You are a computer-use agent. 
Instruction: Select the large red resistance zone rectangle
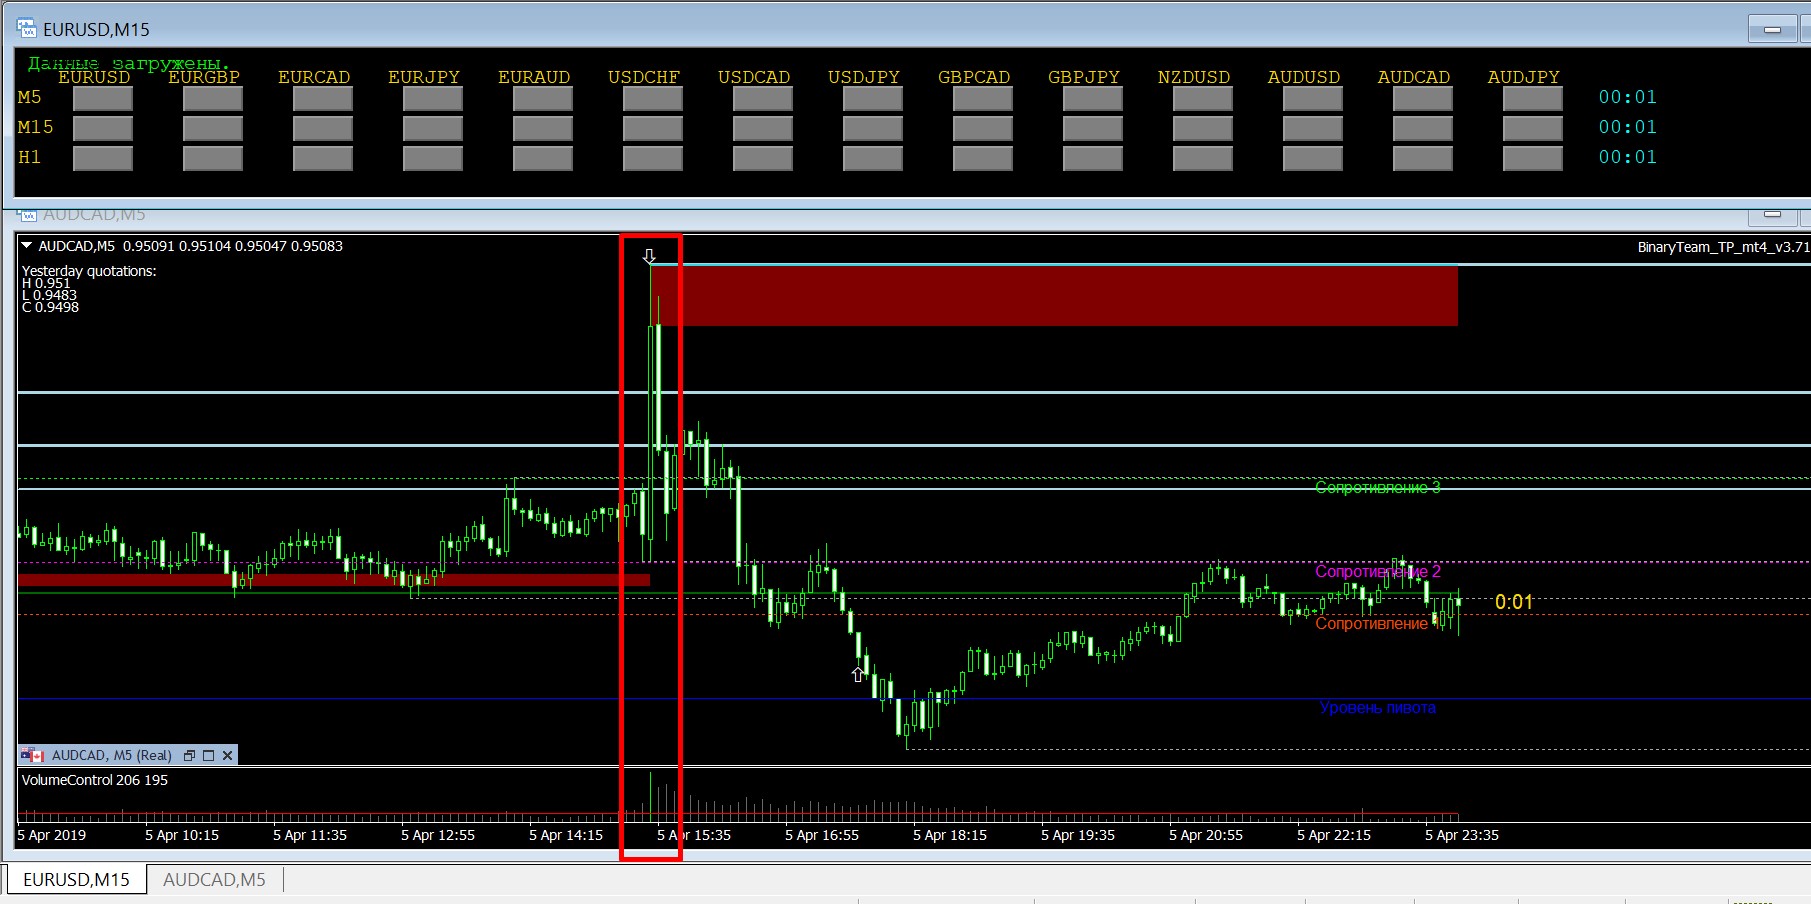point(1054,296)
